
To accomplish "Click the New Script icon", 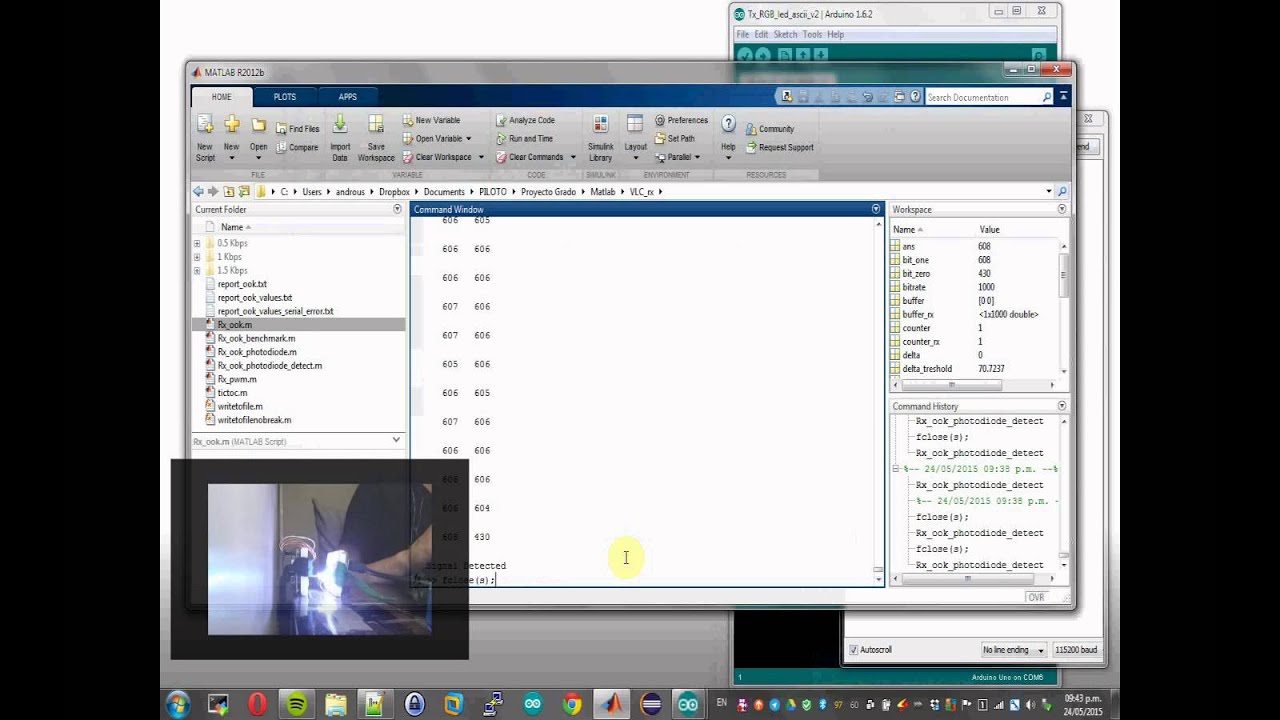I will pos(205,124).
